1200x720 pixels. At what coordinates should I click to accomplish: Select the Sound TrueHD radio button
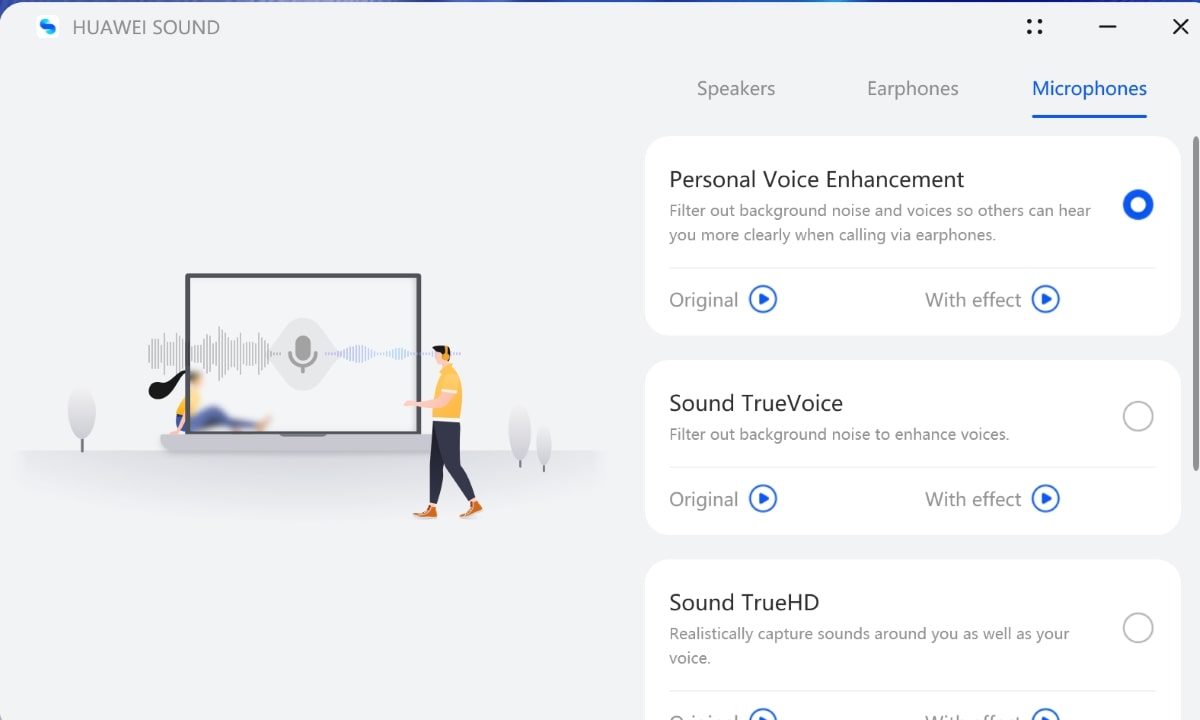tap(1138, 628)
